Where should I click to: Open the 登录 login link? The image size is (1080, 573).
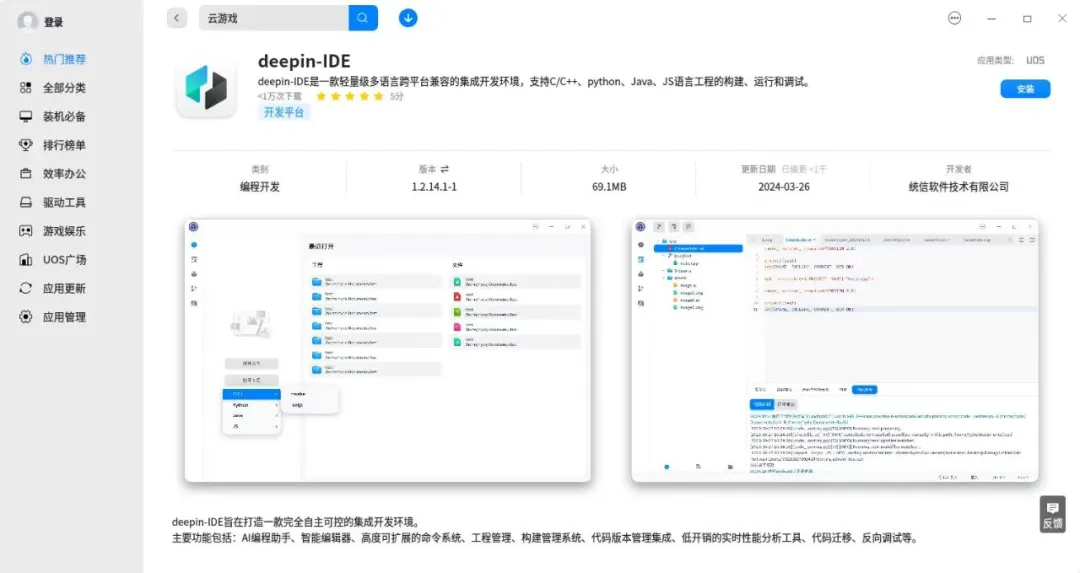coord(54,22)
